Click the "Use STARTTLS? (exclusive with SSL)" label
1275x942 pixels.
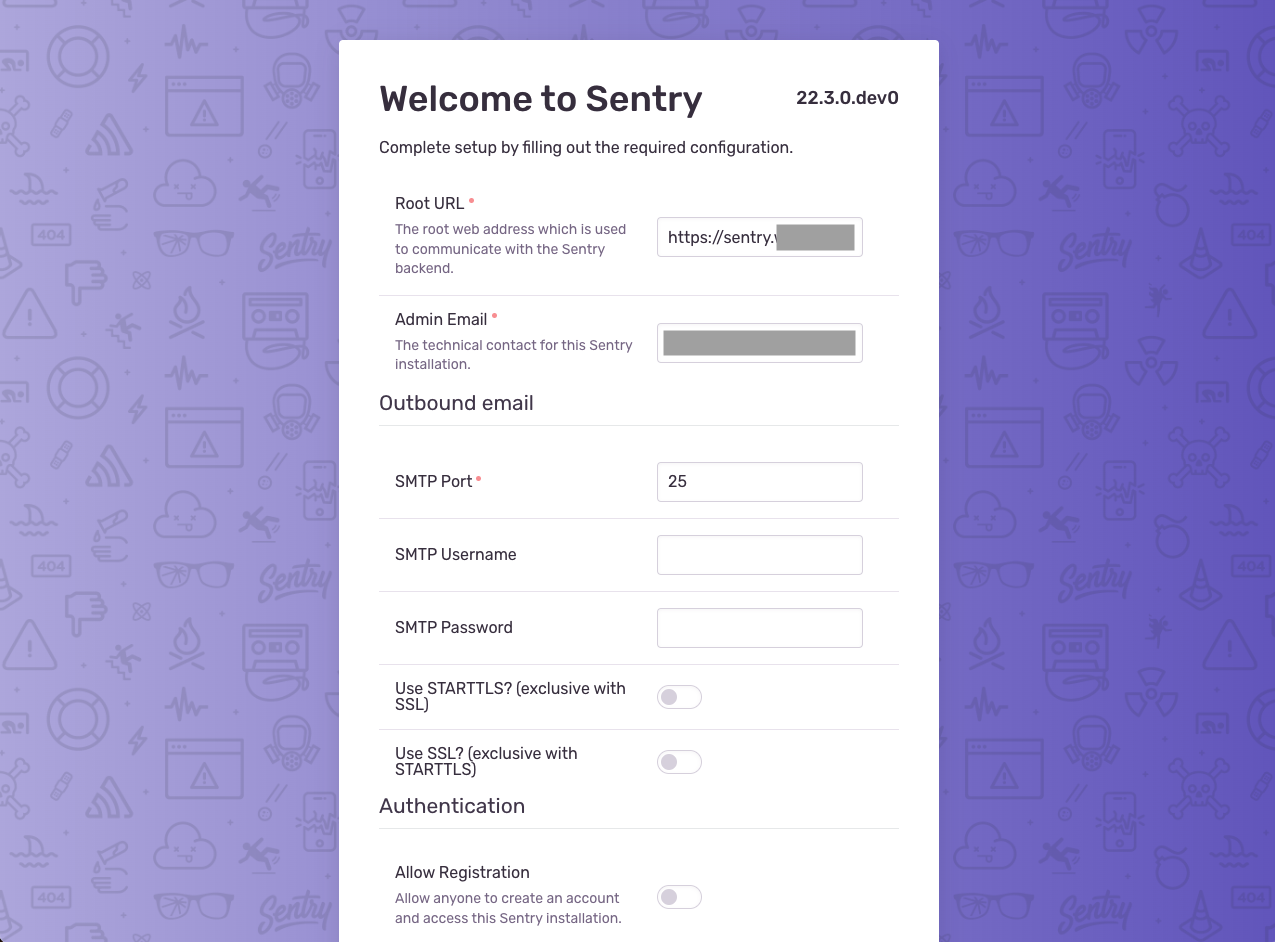[x=510, y=696]
